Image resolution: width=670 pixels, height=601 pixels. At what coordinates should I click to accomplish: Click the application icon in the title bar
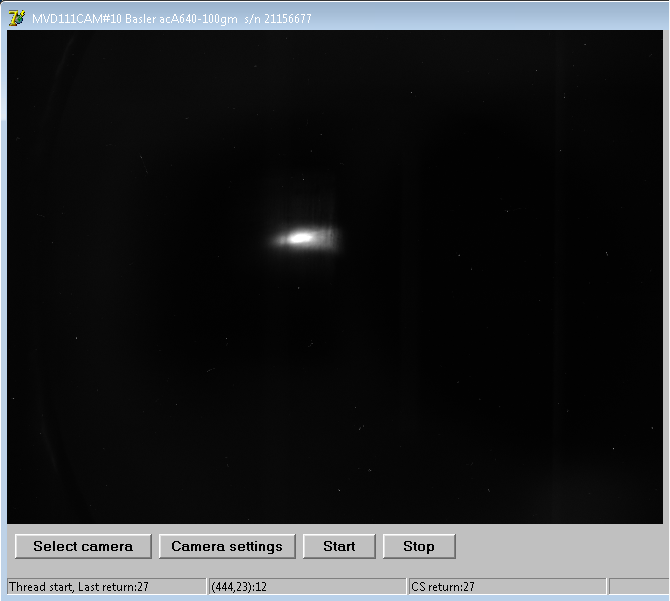pyautogui.click(x=16, y=17)
